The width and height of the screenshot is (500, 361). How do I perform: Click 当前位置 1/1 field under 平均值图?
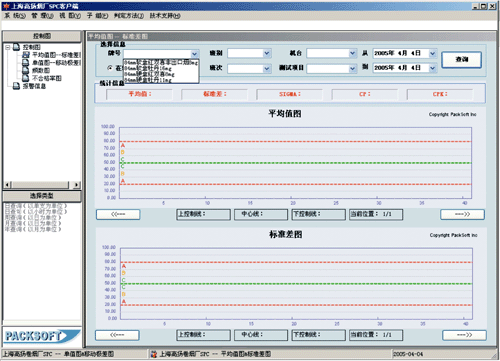tap(376, 214)
